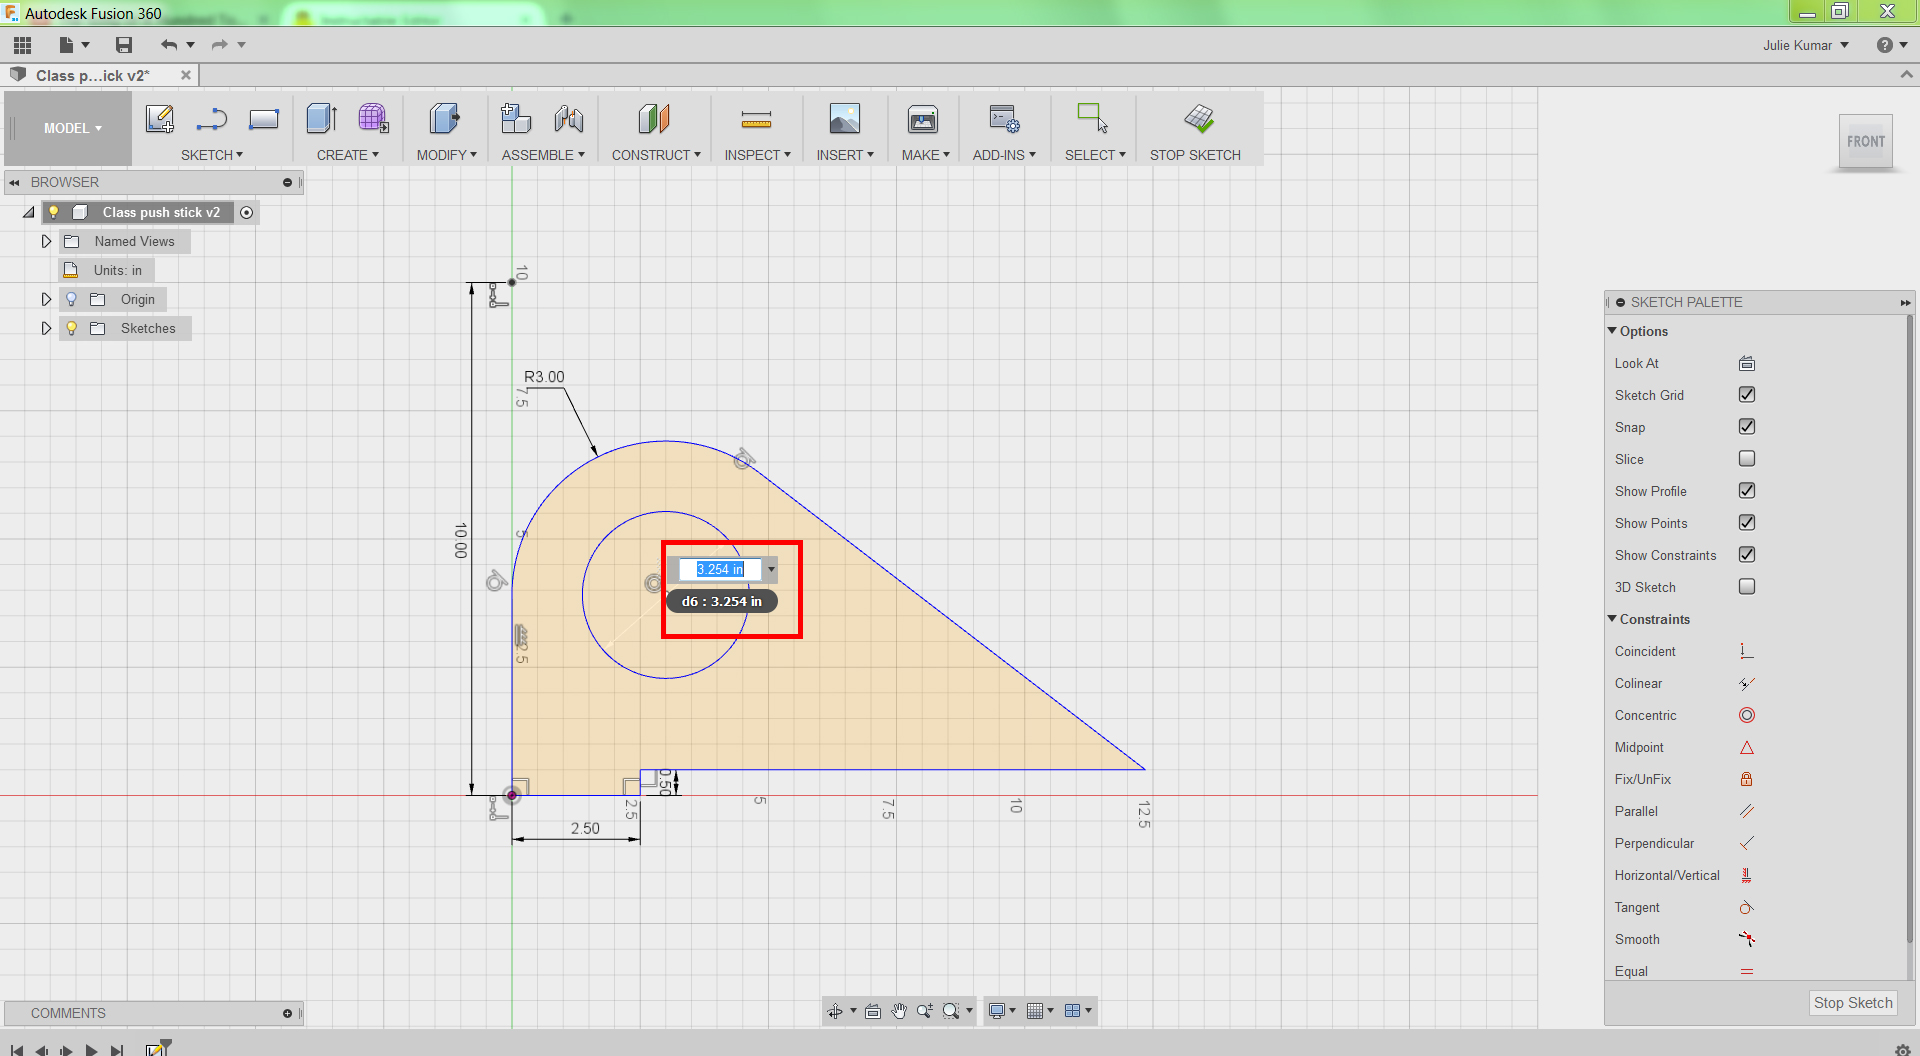This screenshot has height=1056, width=1920.
Task: Open the data panel grid icon
Action: pyautogui.click(x=22, y=45)
